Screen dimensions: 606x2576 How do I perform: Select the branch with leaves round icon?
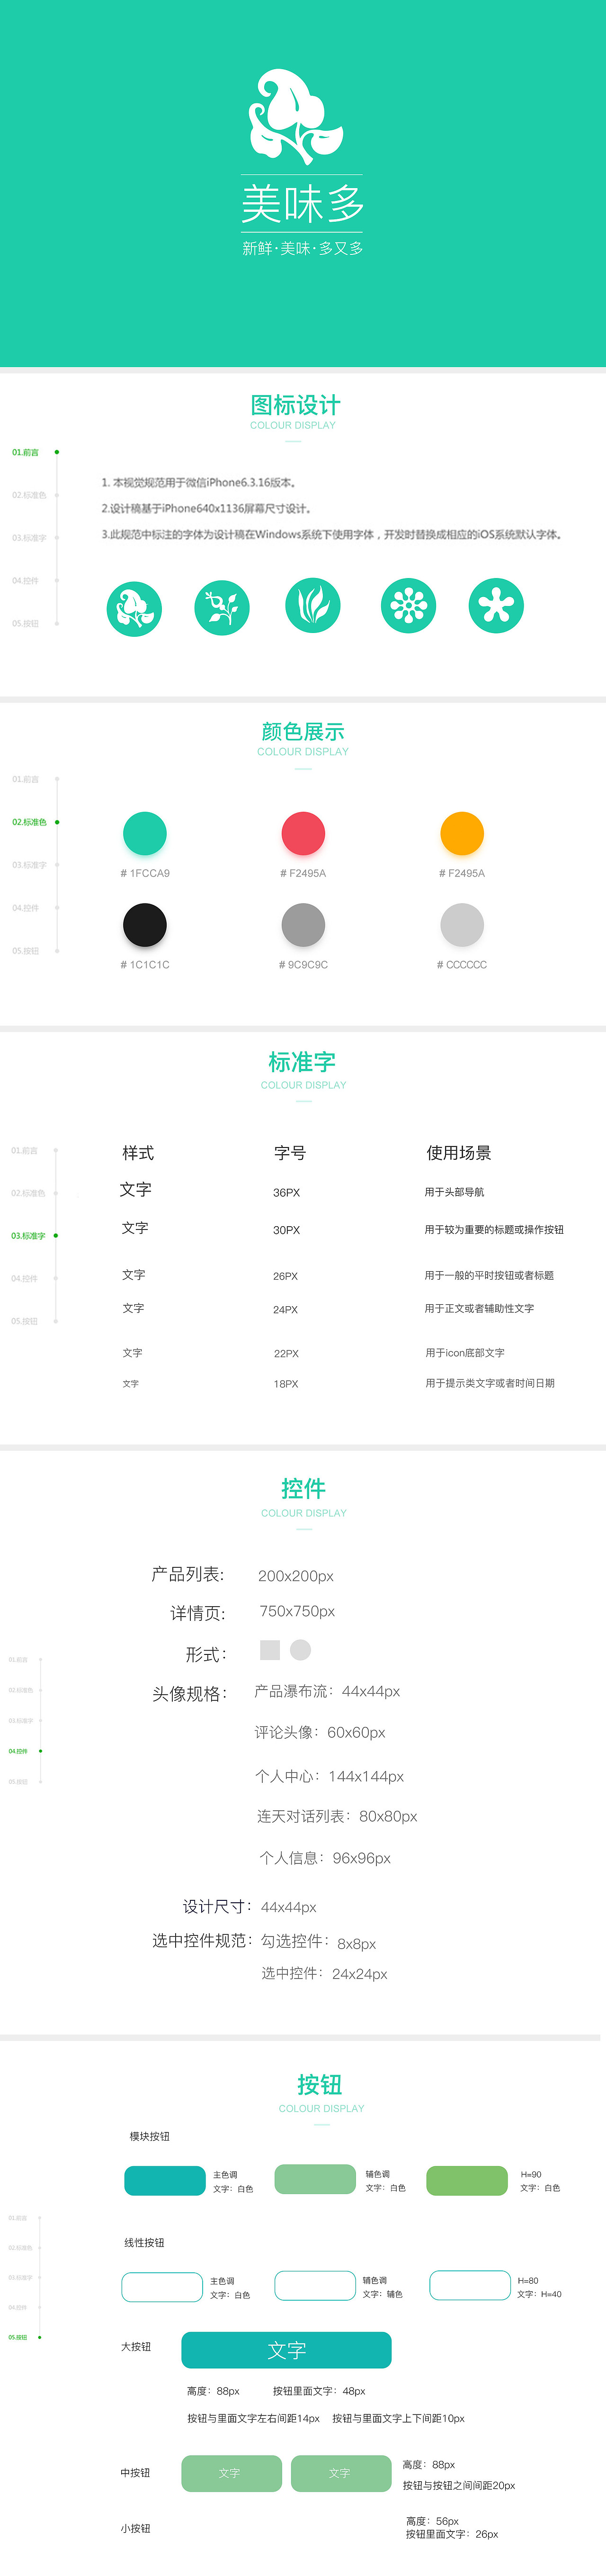[x=222, y=607]
